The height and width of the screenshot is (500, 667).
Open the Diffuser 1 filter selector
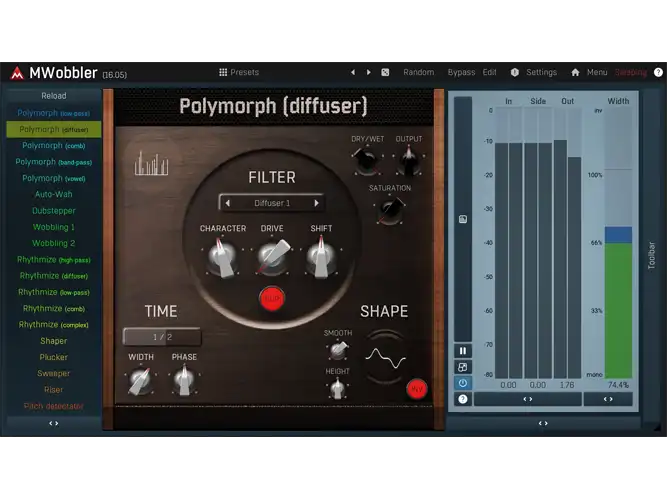coord(272,203)
